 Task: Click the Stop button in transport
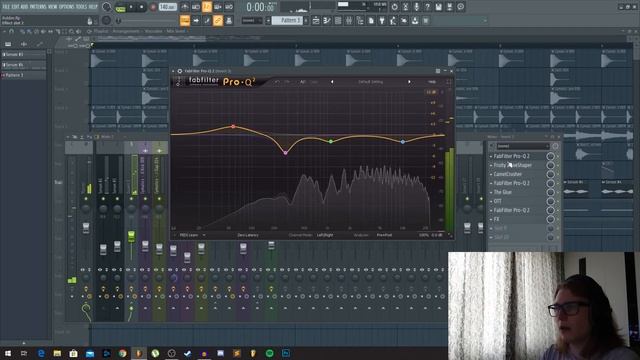[x=142, y=7]
